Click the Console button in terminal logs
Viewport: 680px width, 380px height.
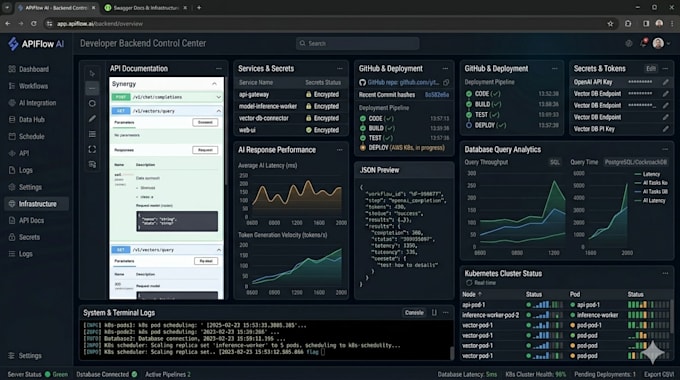pos(414,312)
